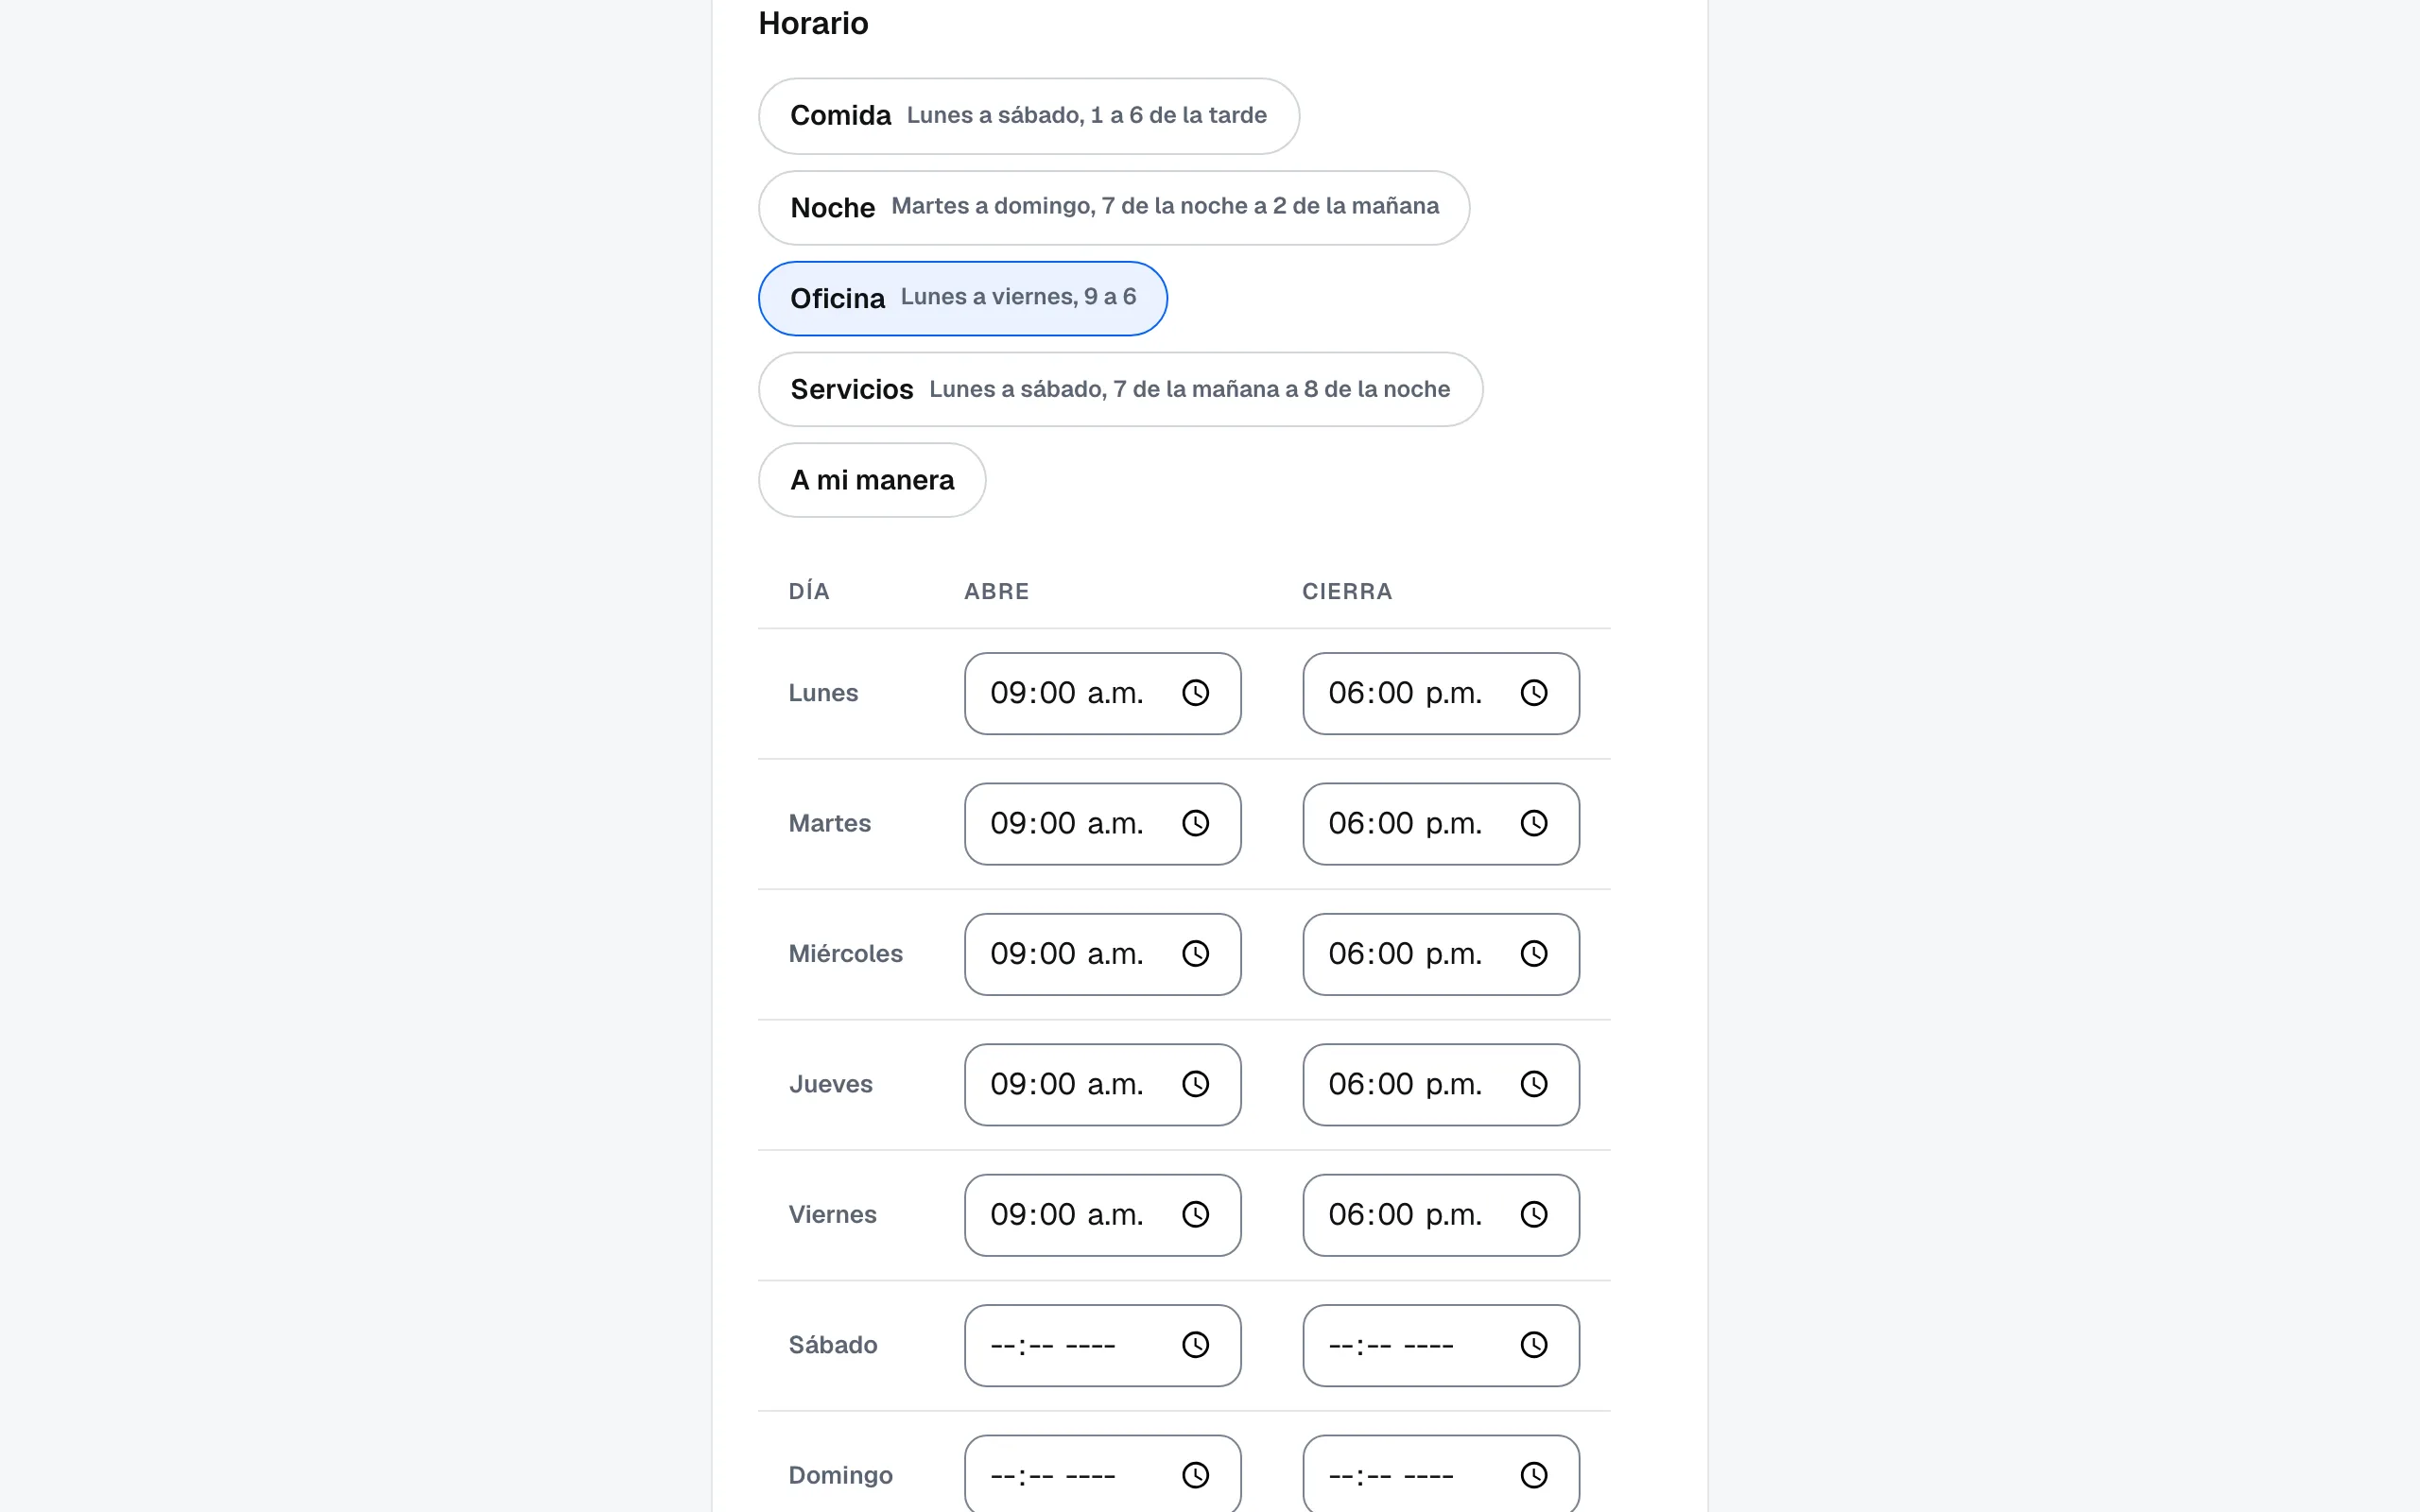This screenshot has height=1512, width=2420.
Task: Edit Jueves opening time field
Action: point(1102,1084)
